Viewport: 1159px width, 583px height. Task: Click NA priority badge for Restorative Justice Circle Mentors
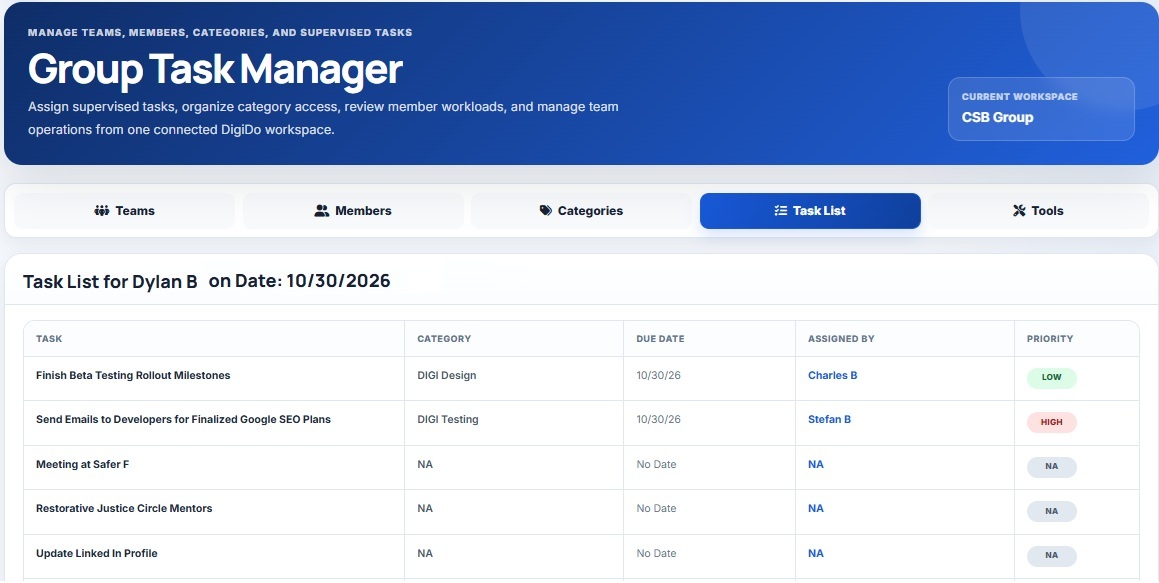coord(1051,511)
